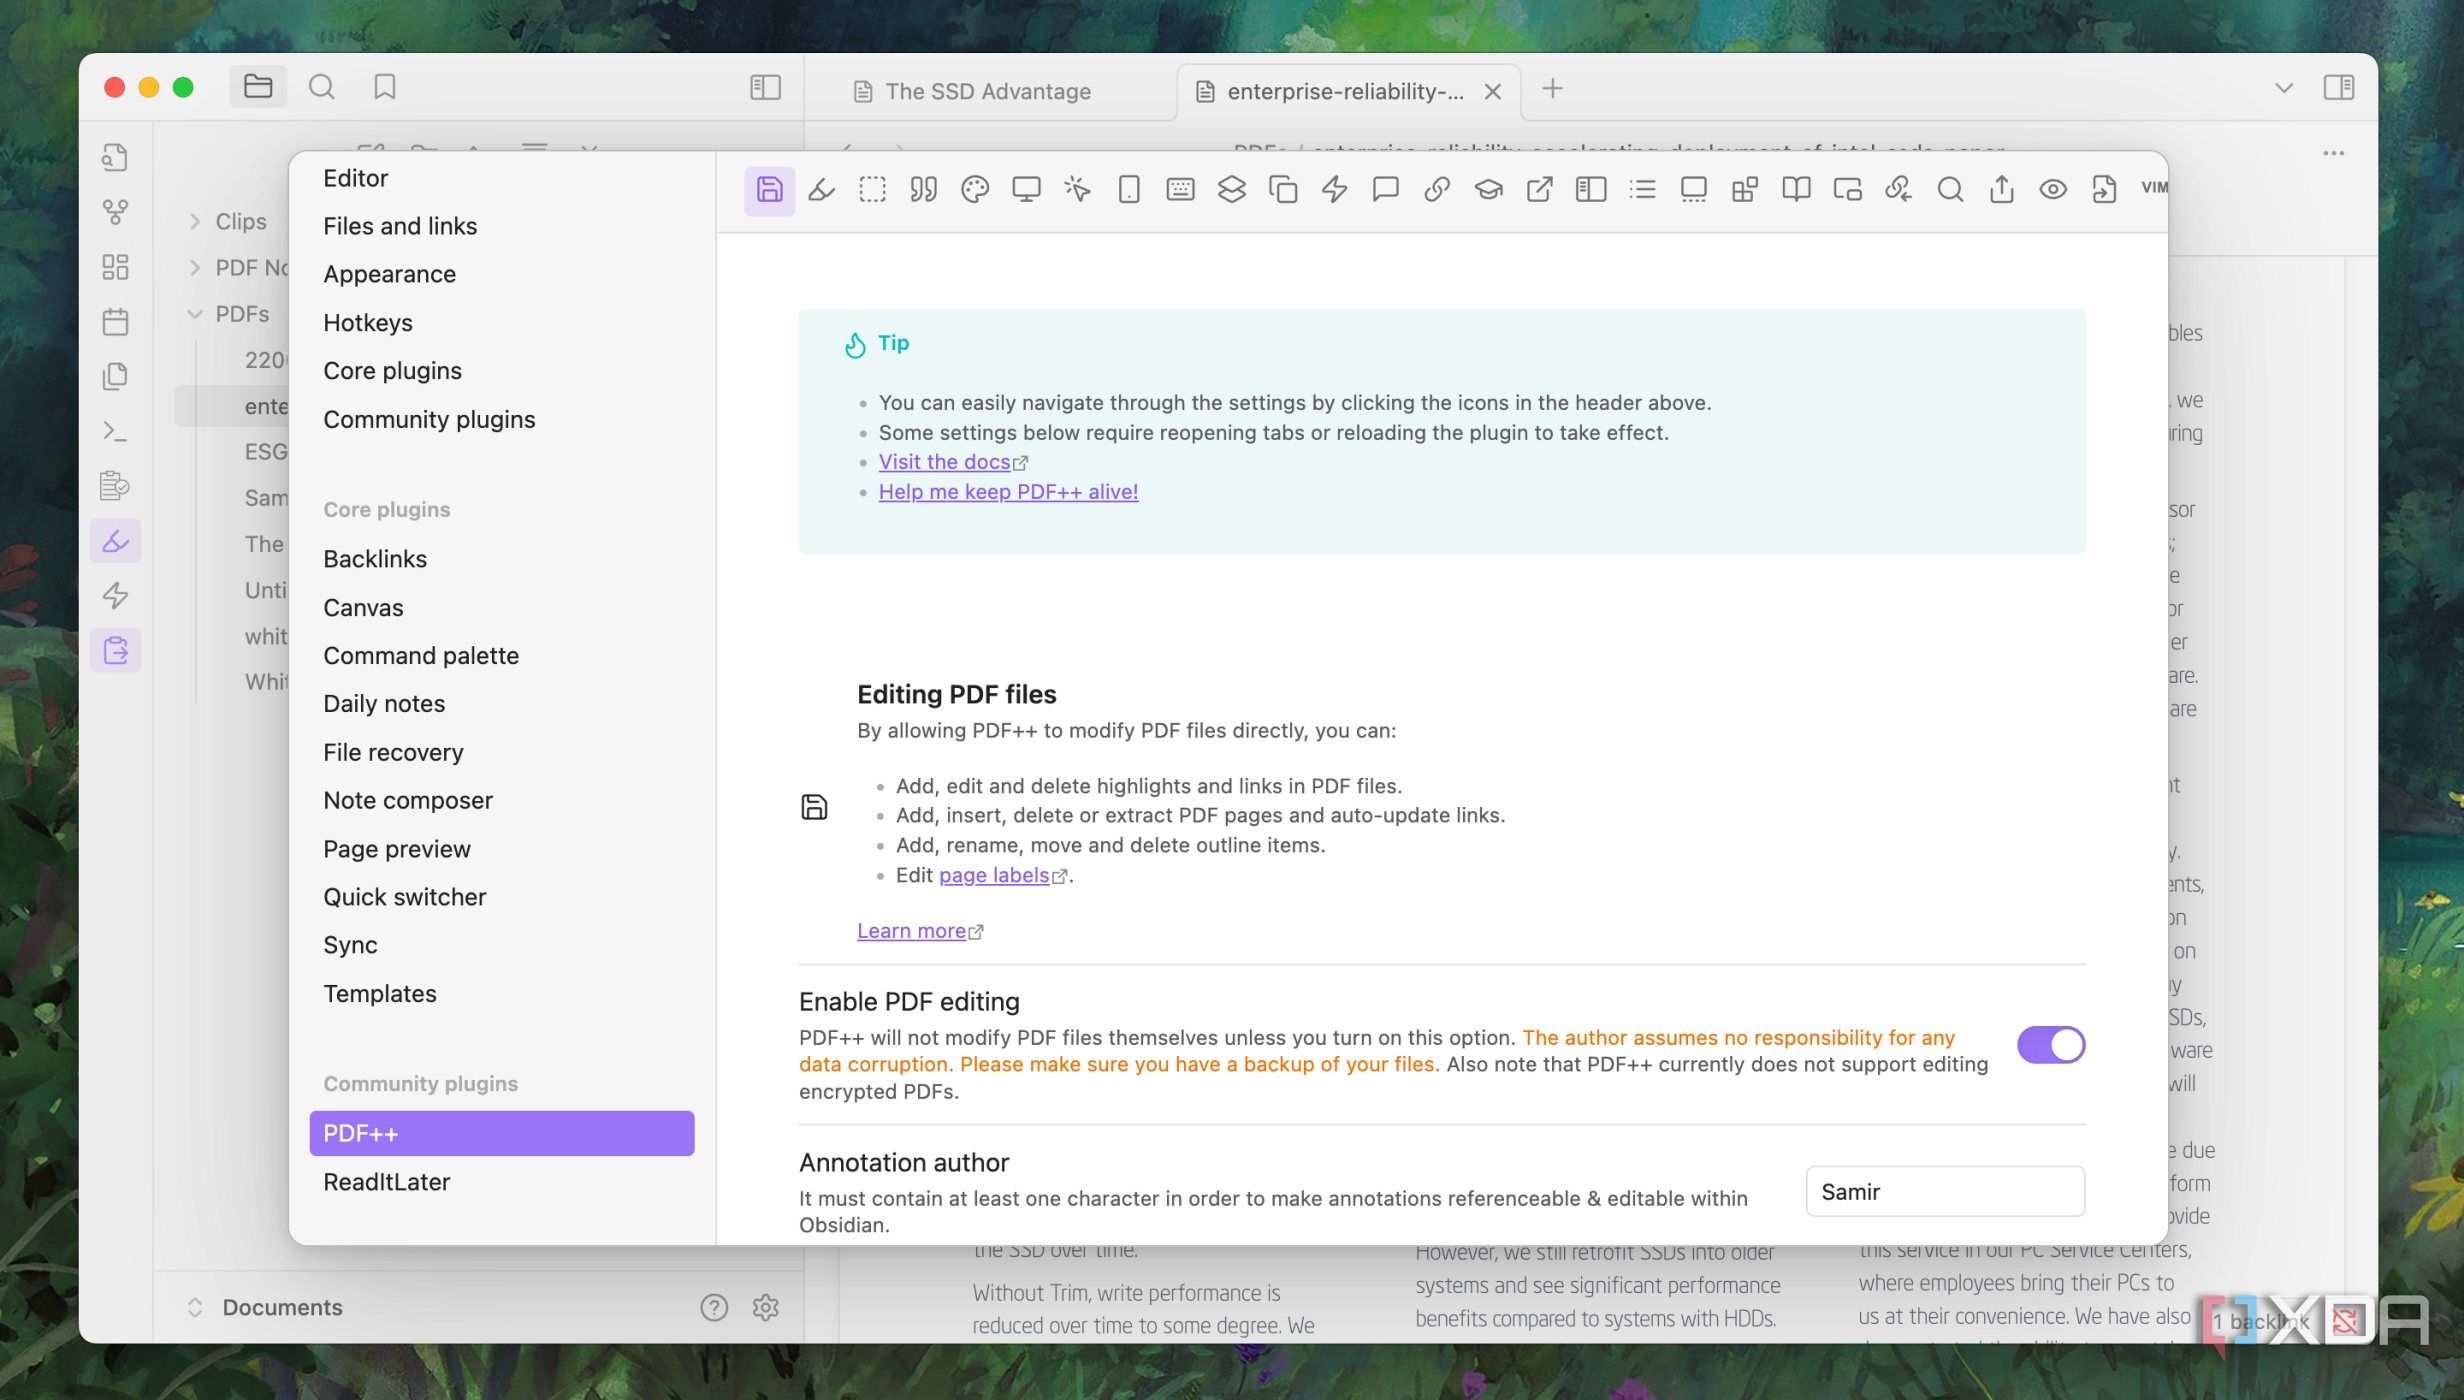Open Hotkeys settings
The width and height of the screenshot is (2464, 1400).
[x=367, y=323]
